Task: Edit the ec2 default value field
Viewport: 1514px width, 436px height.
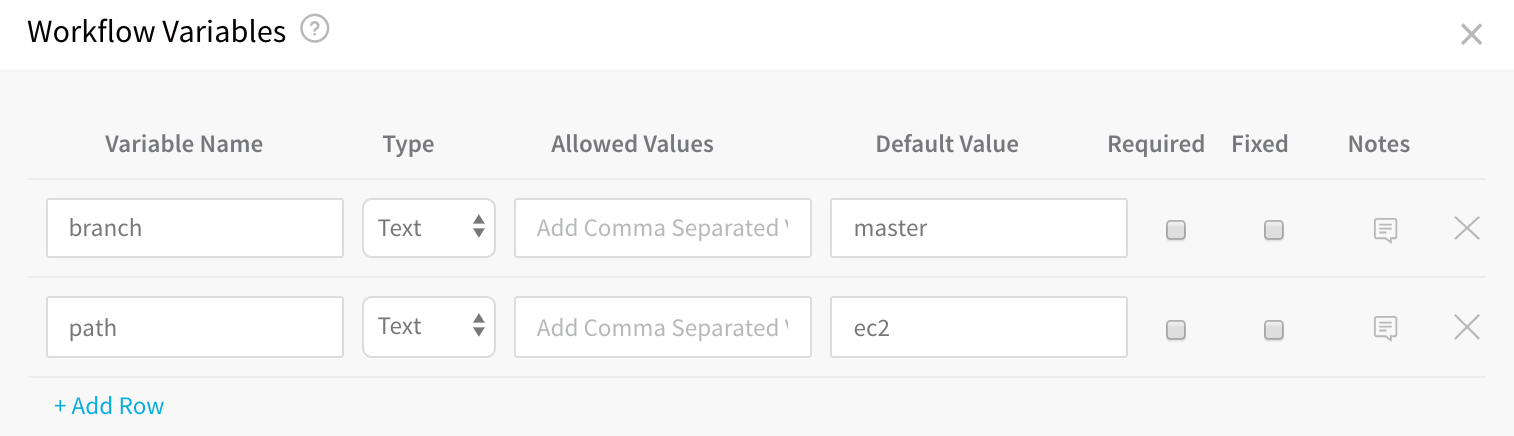Action: pos(979,327)
